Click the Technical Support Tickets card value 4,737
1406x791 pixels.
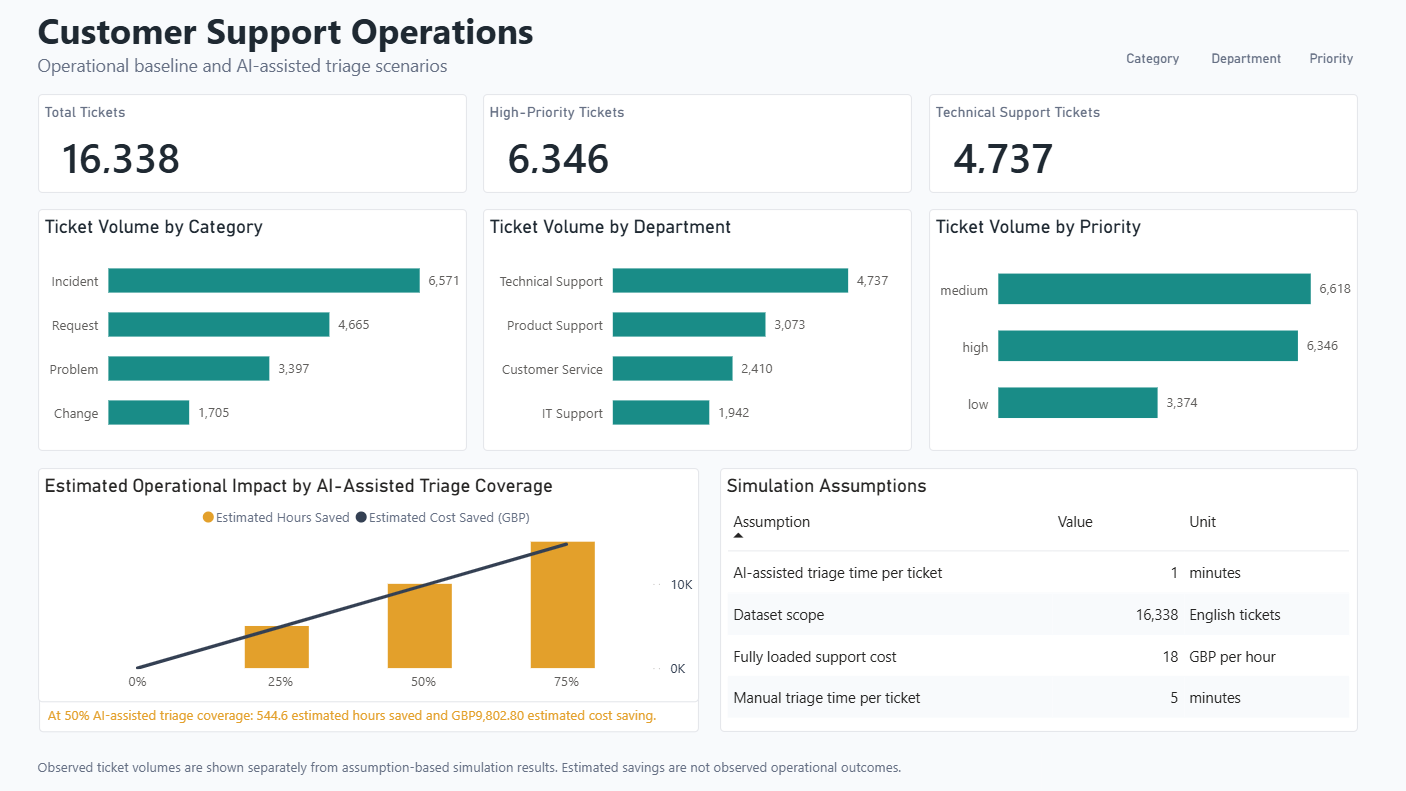point(1003,159)
